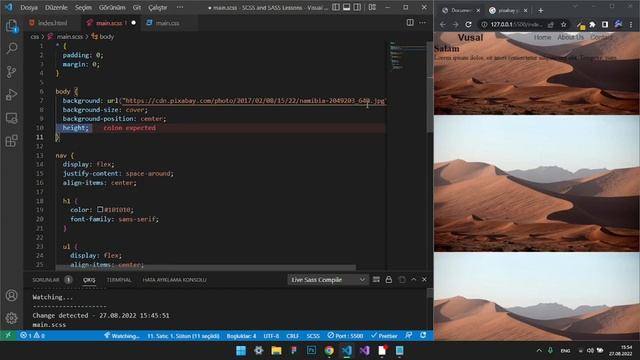This screenshot has width=640, height=360.
Task: Open the Görünüm menu
Action: pos(112,7)
